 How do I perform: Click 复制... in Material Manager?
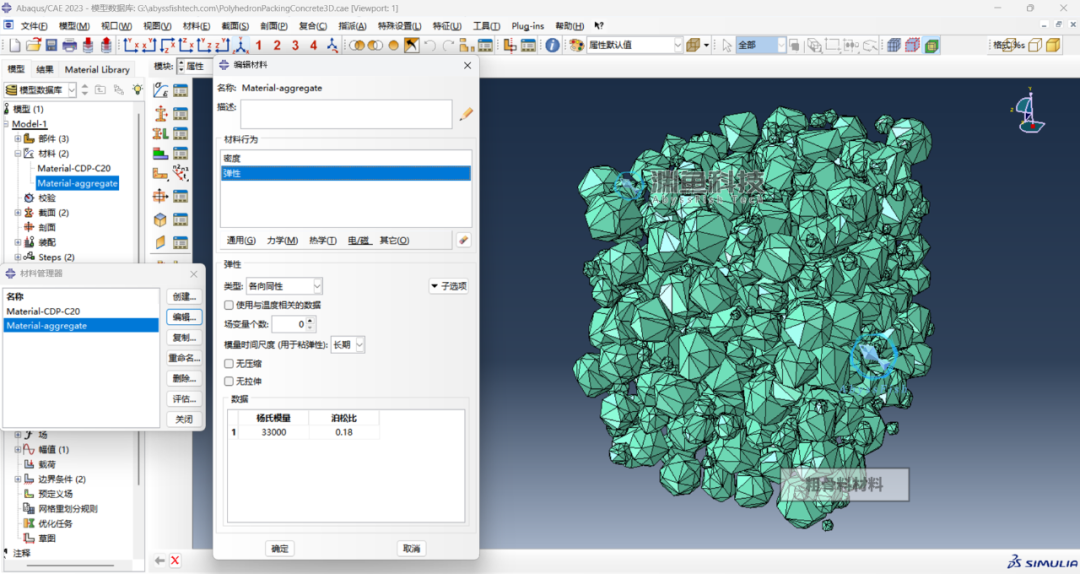pos(184,338)
